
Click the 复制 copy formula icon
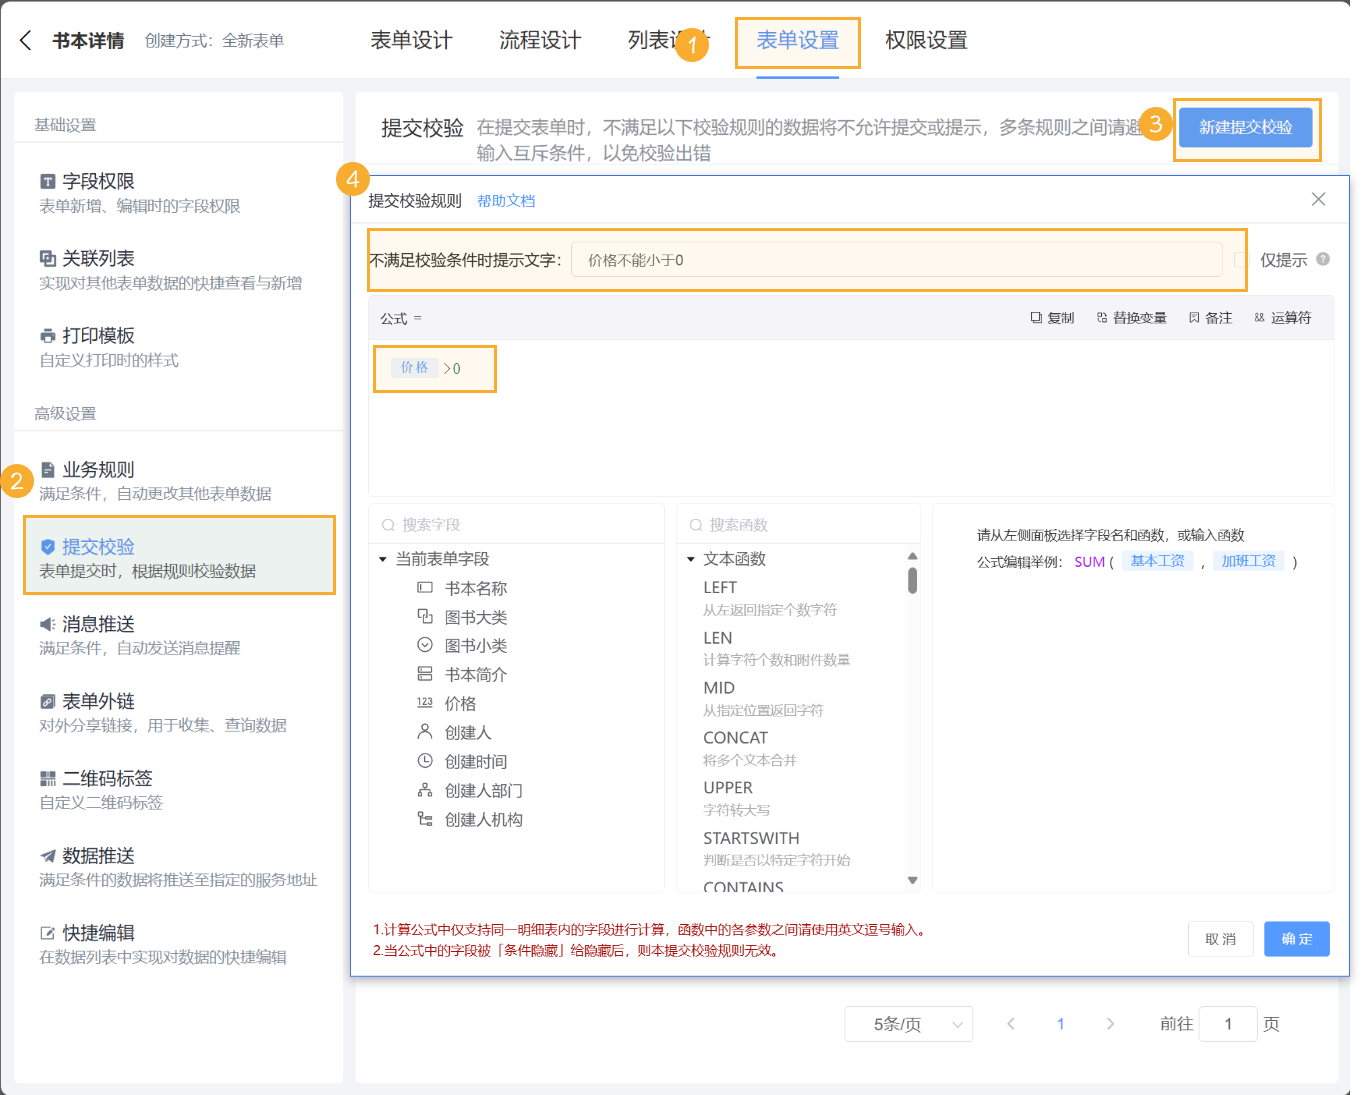[1036, 317]
